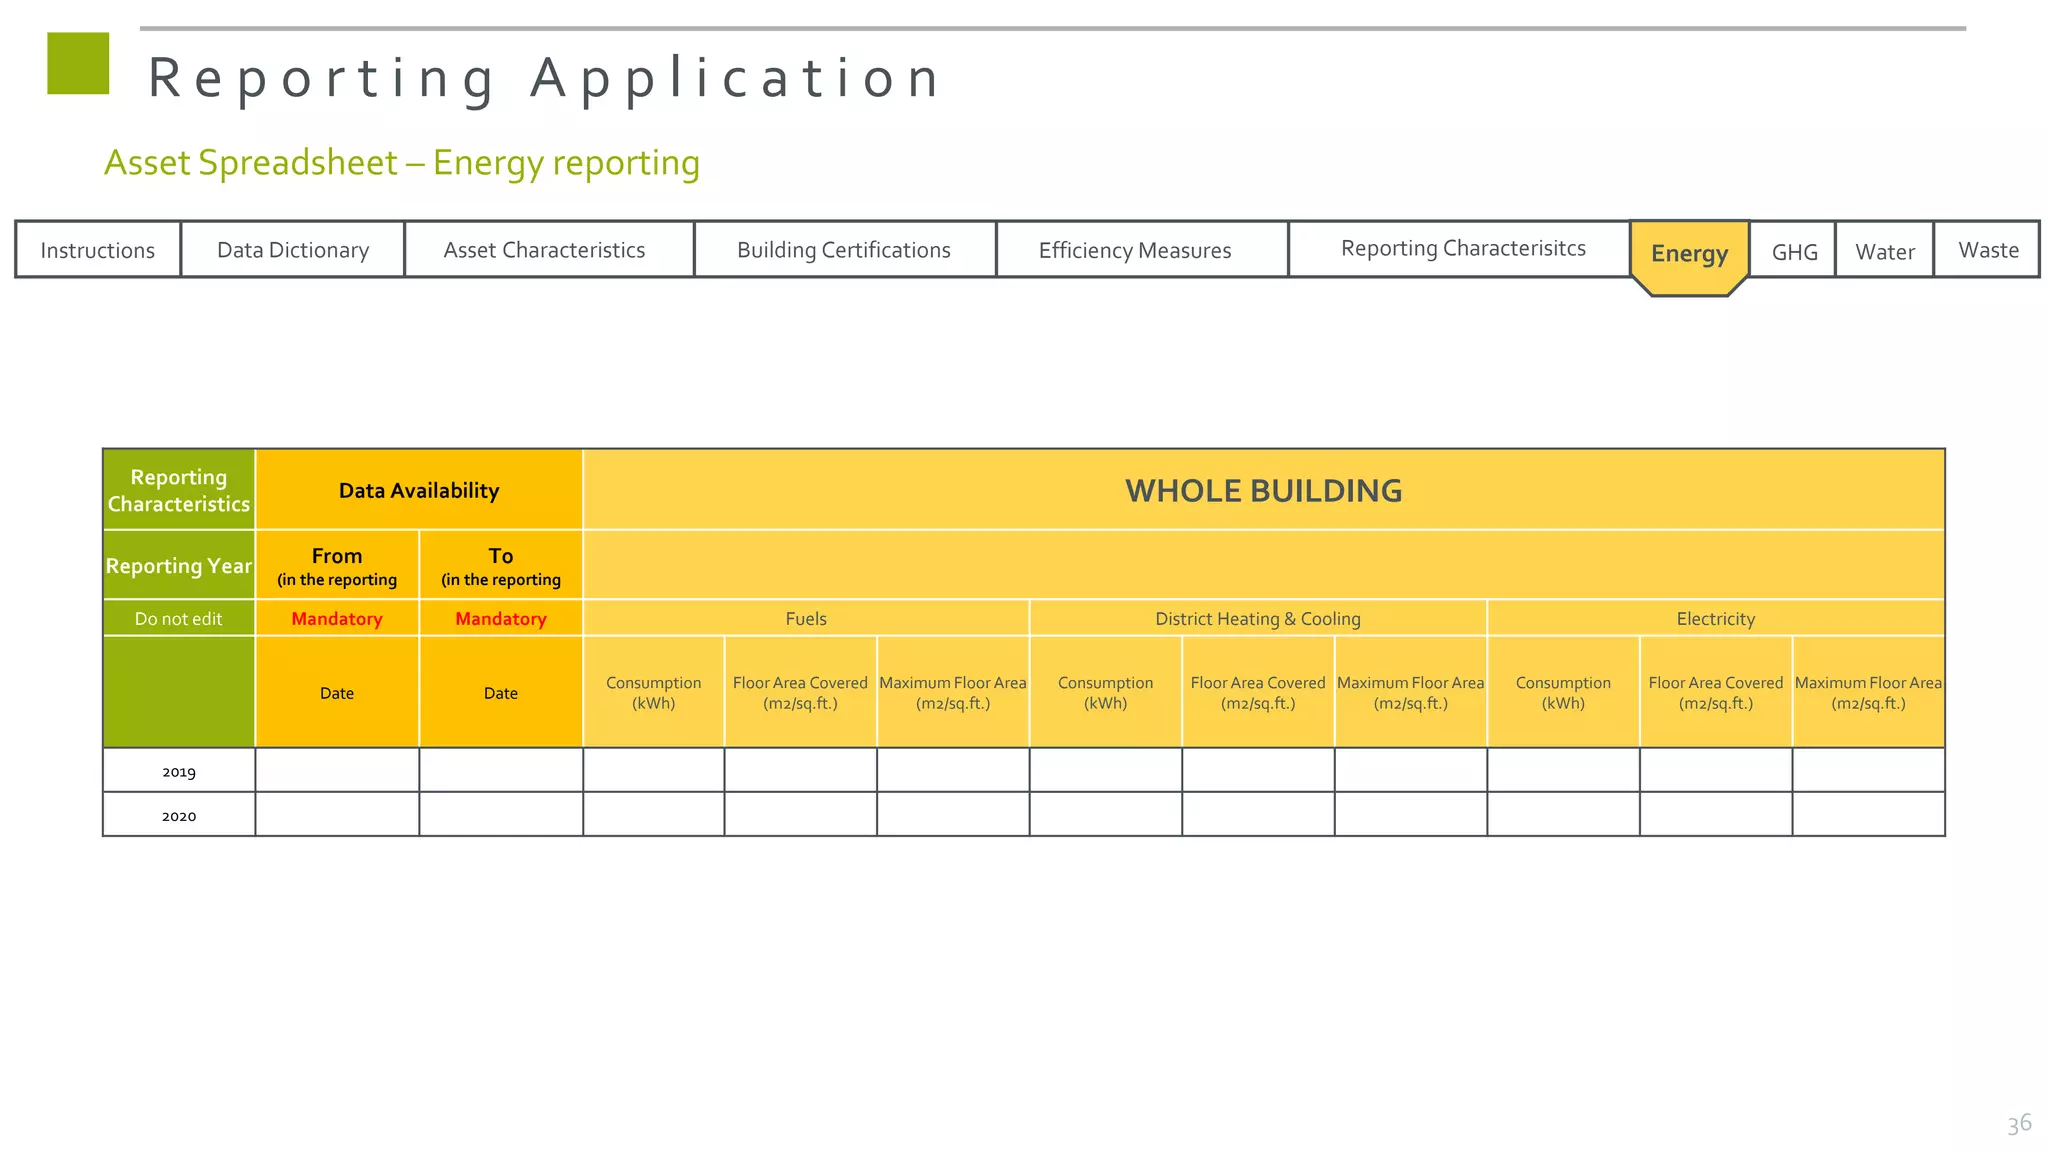
Task: Click the Mandatory label under To
Action: click(x=501, y=618)
